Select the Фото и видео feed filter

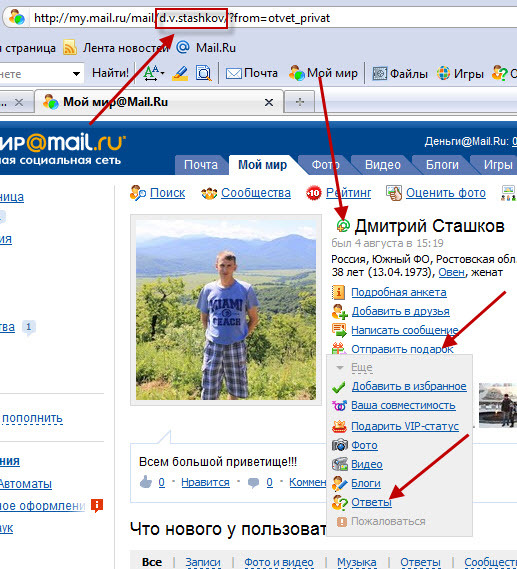pyautogui.click(x=279, y=562)
